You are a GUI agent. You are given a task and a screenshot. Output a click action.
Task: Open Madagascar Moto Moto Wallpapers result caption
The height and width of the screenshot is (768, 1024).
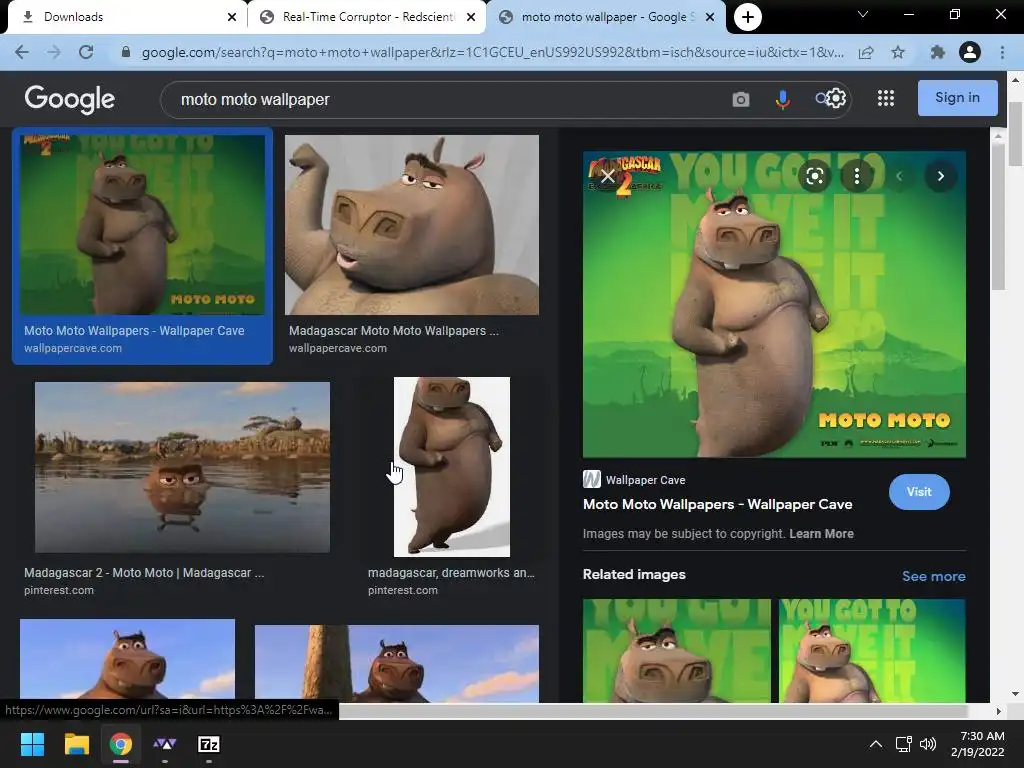tap(393, 331)
